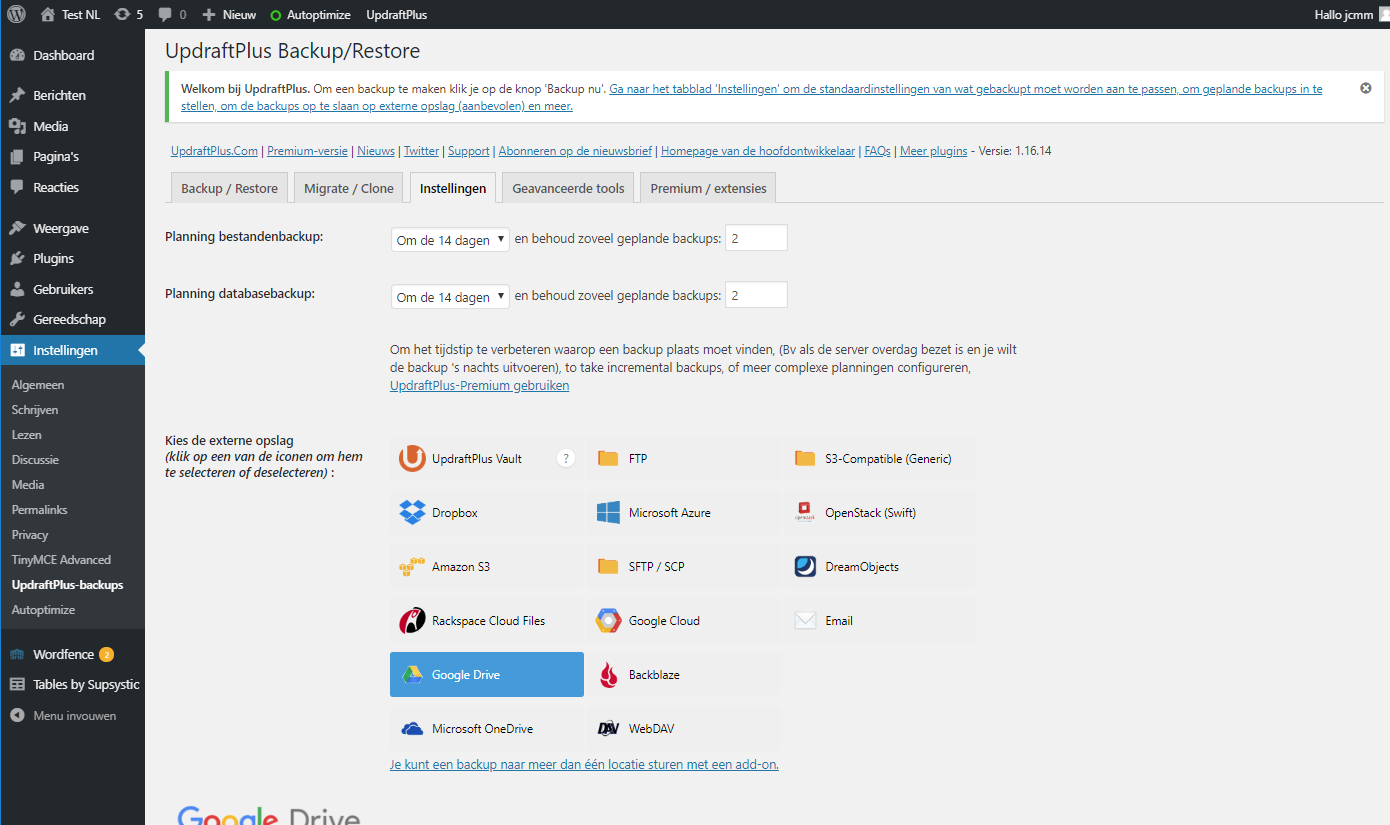View comments bubble in admin bar
Viewport: 1390px width, 825px height.
172,15
